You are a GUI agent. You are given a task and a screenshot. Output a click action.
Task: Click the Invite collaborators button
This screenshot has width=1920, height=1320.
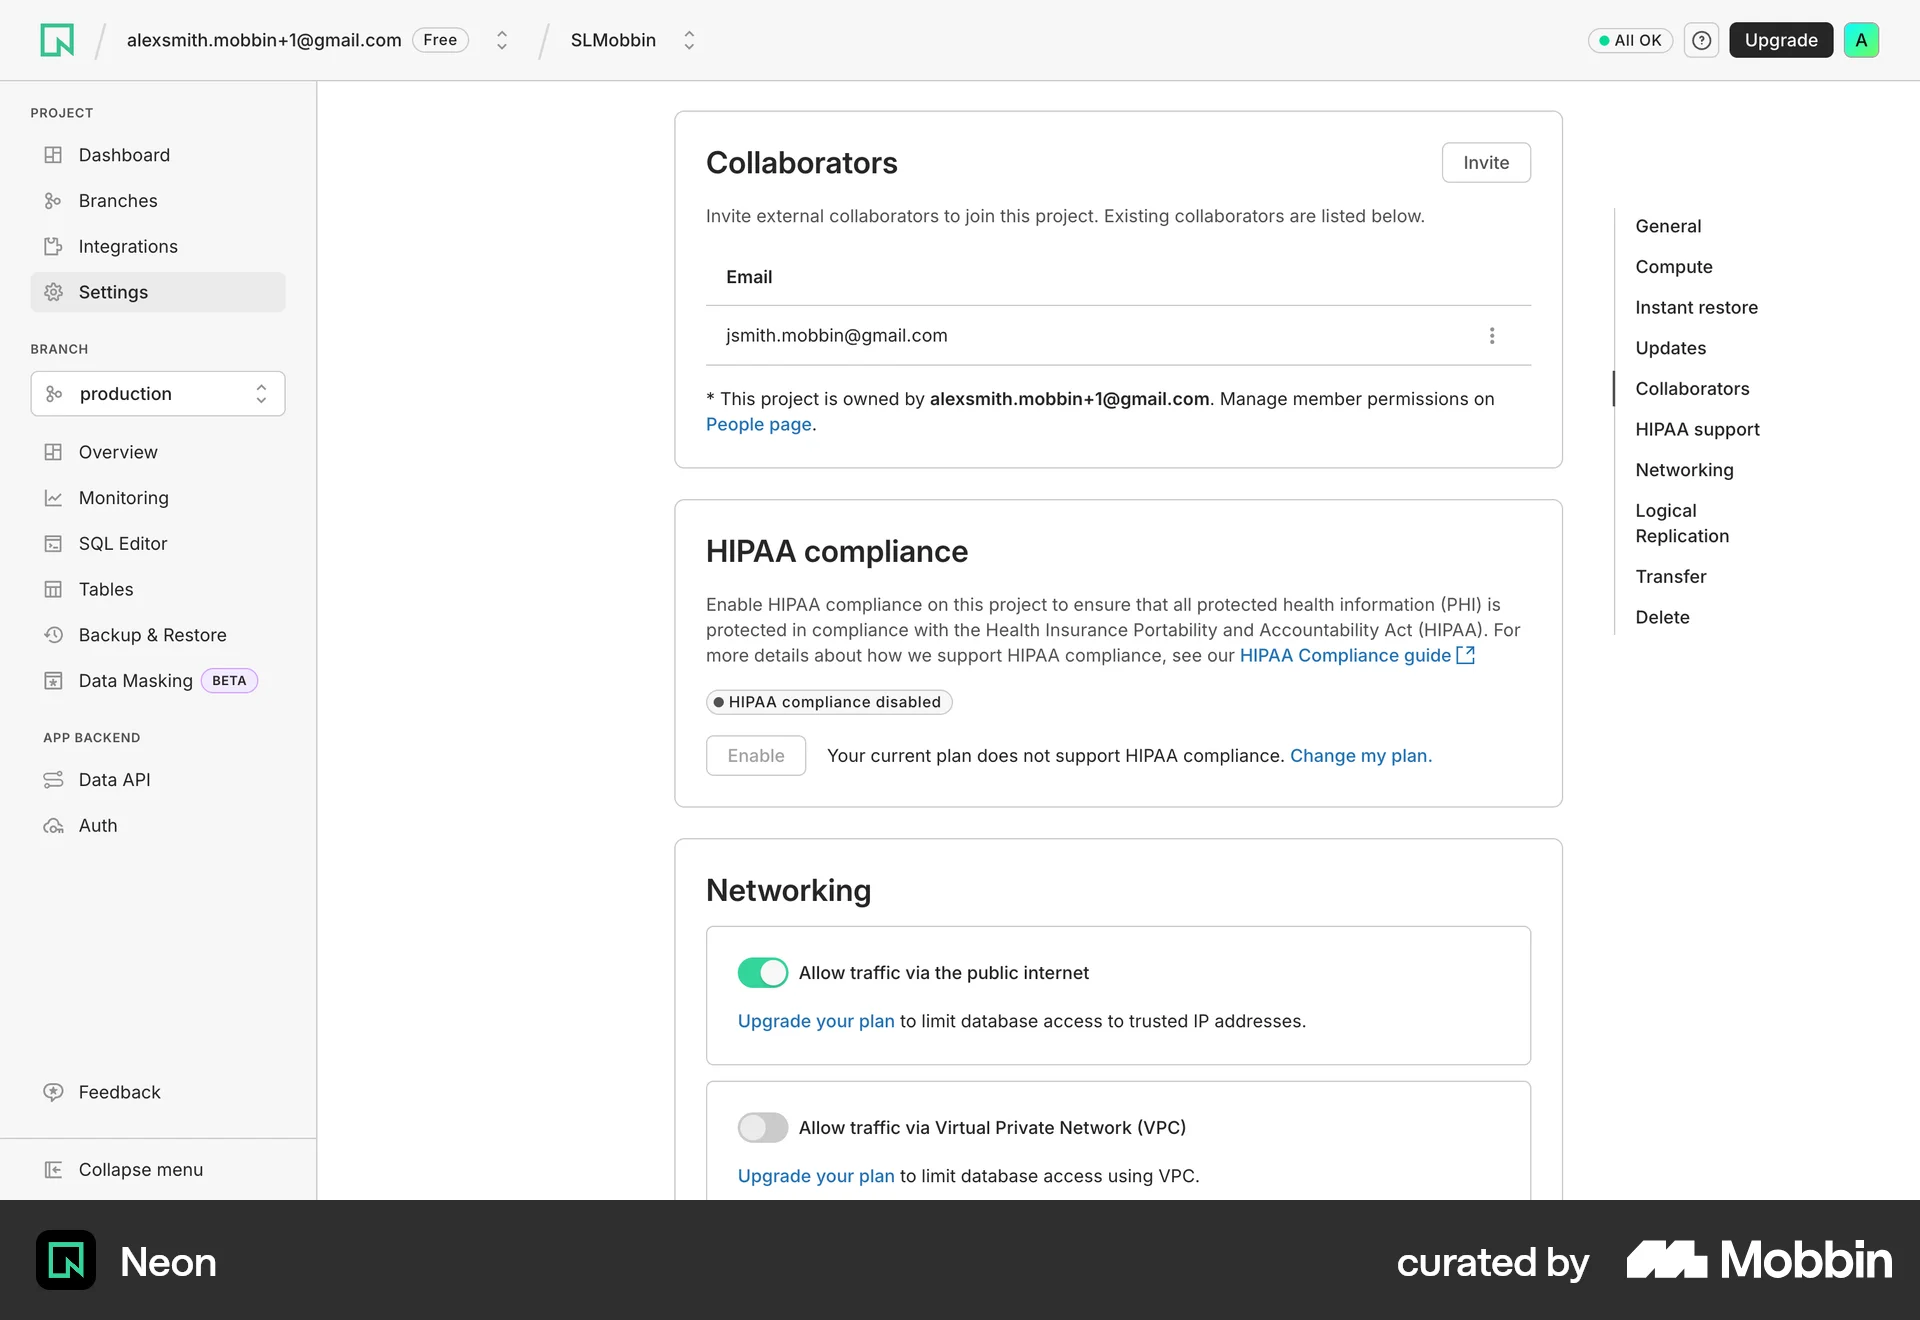click(x=1486, y=163)
